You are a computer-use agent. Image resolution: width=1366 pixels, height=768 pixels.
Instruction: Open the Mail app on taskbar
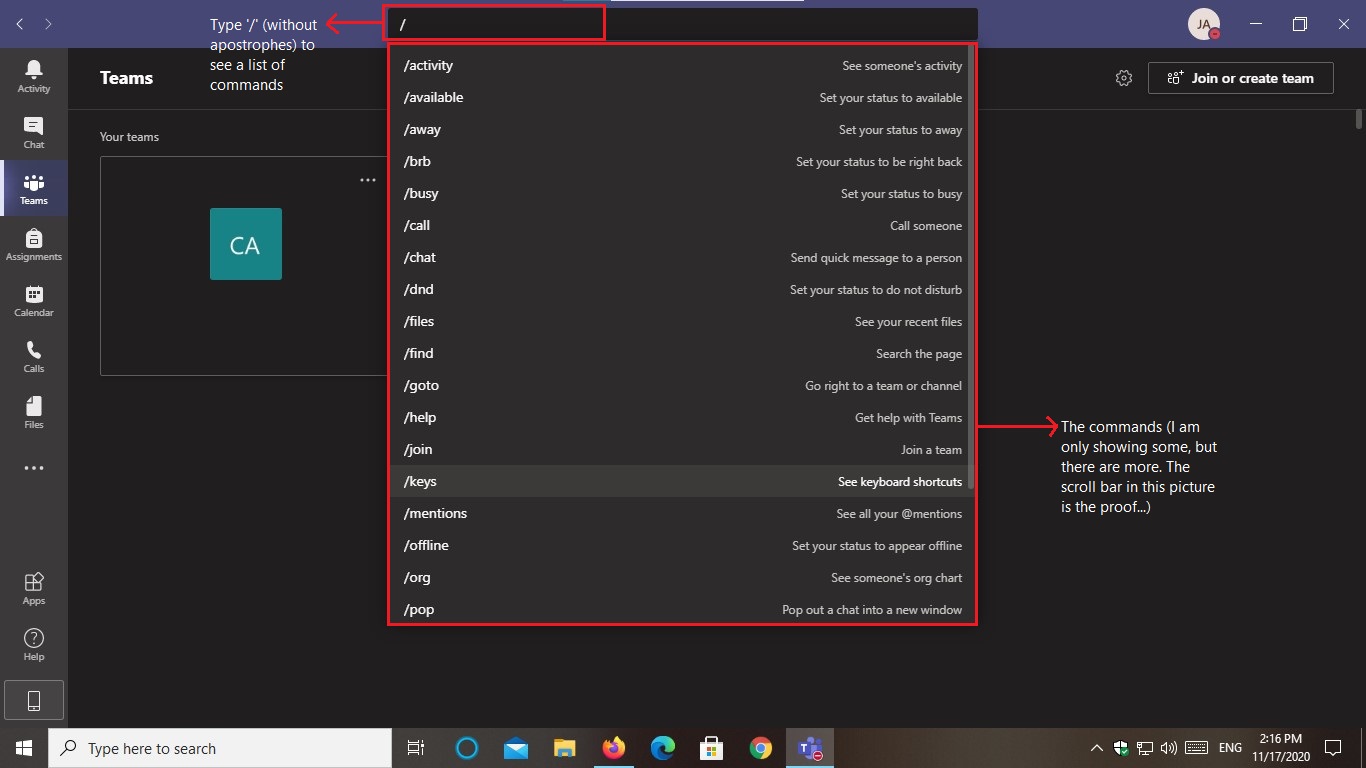[x=516, y=748]
